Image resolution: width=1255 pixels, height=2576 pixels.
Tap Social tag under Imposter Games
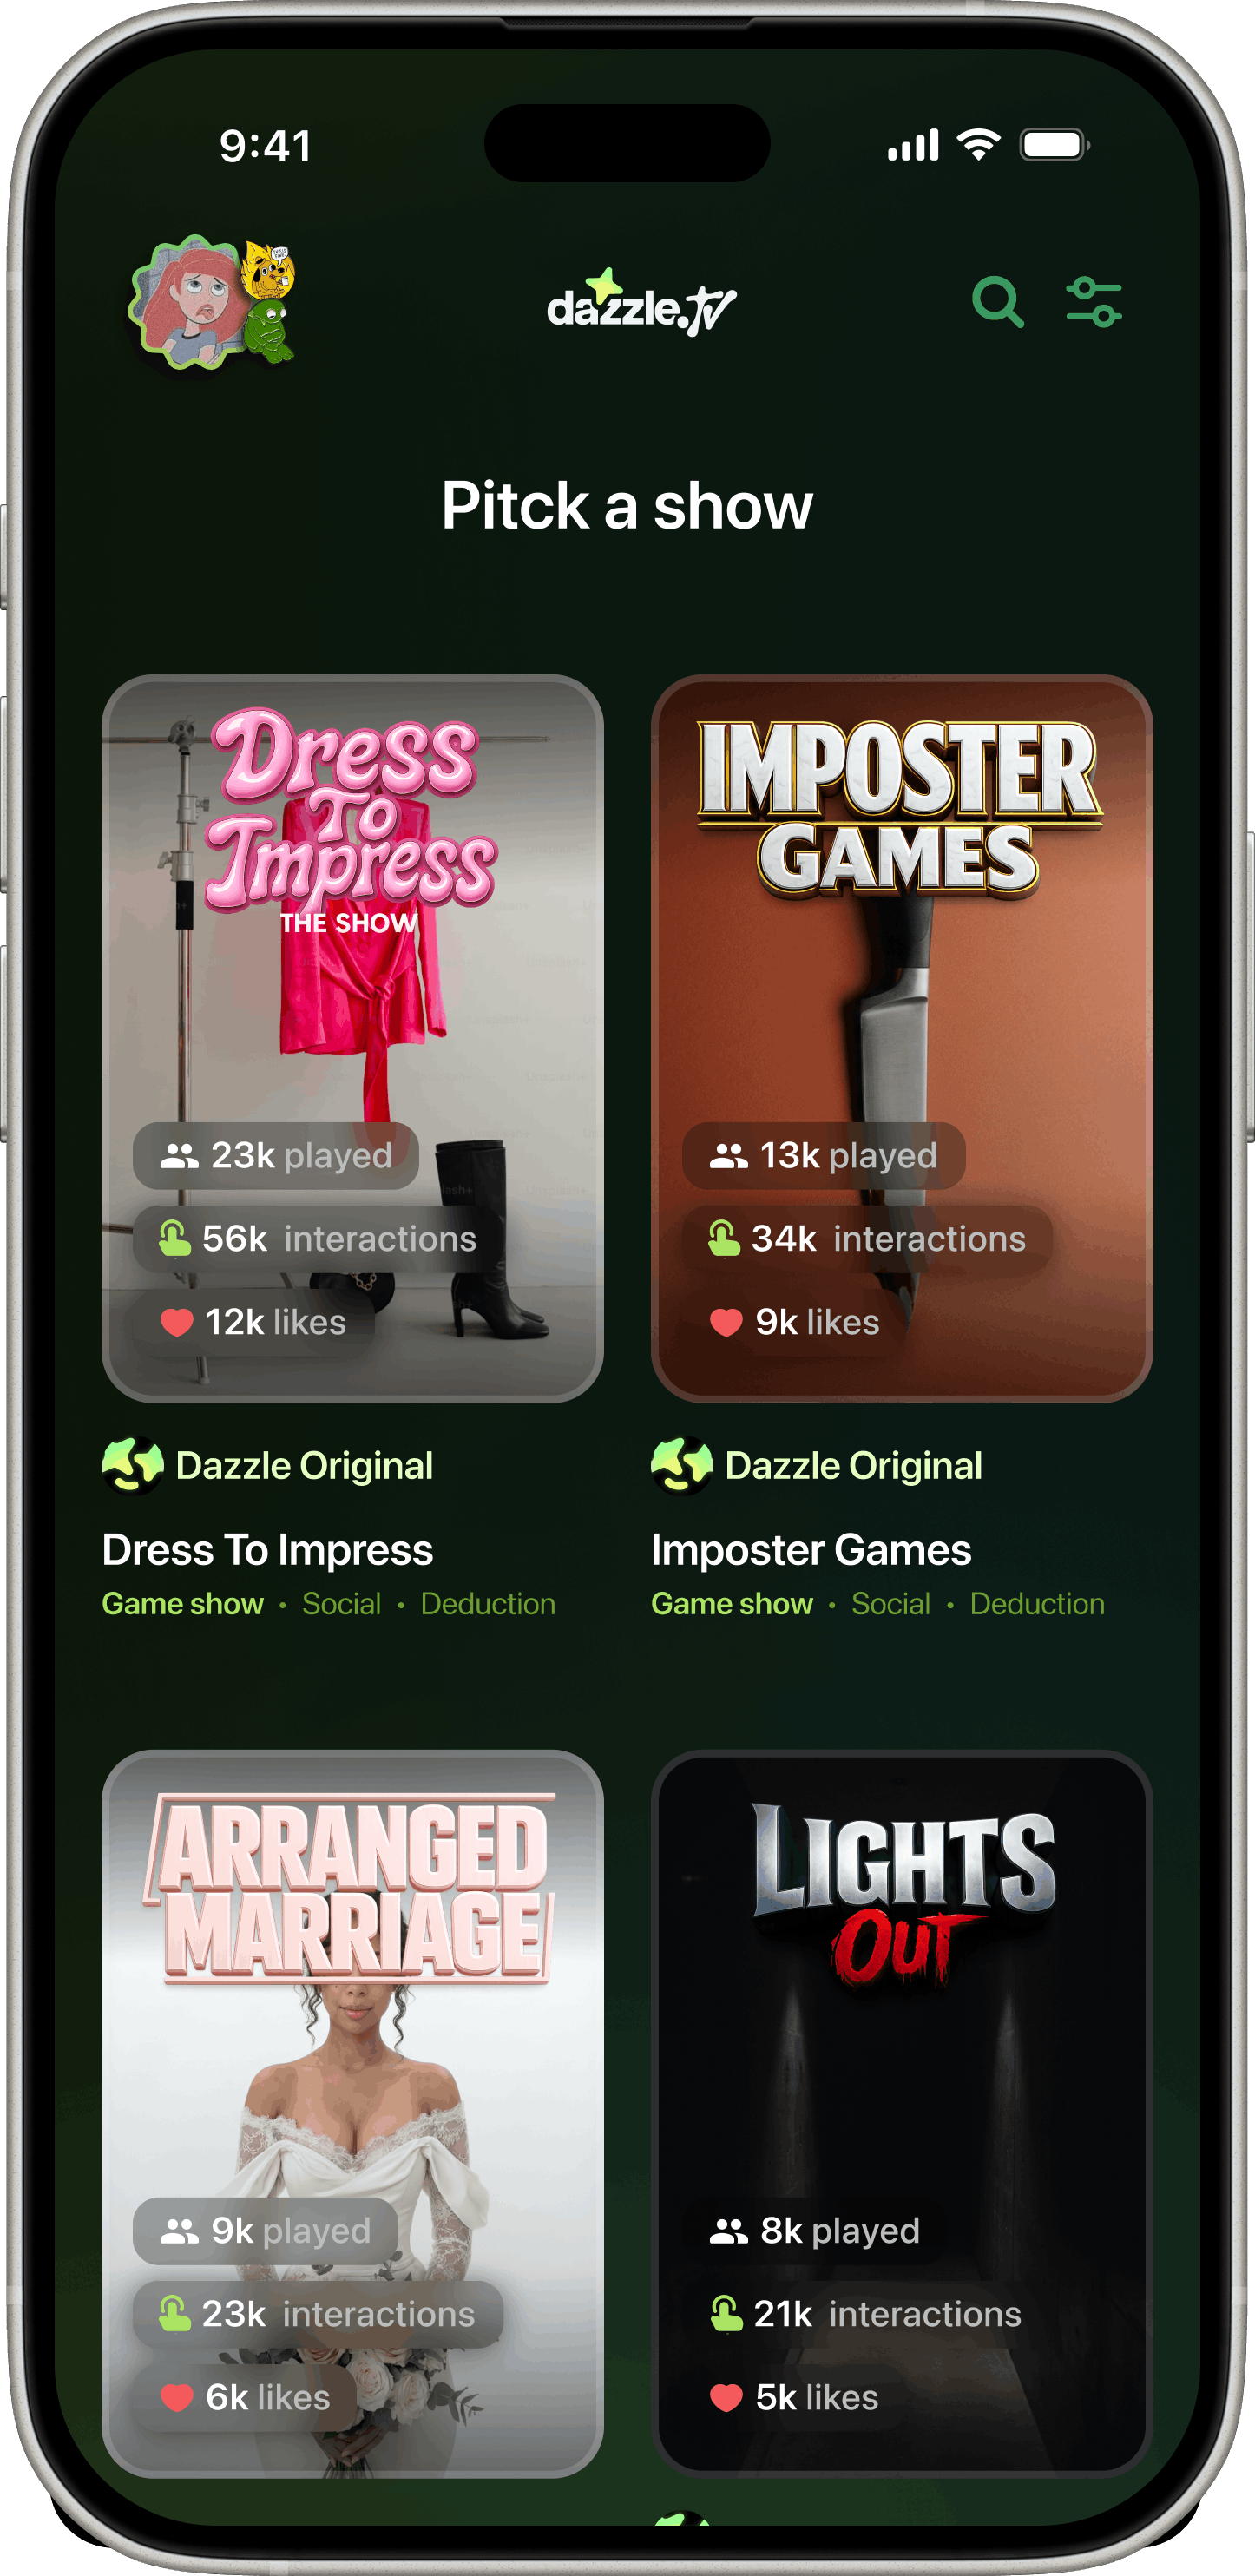click(891, 1604)
